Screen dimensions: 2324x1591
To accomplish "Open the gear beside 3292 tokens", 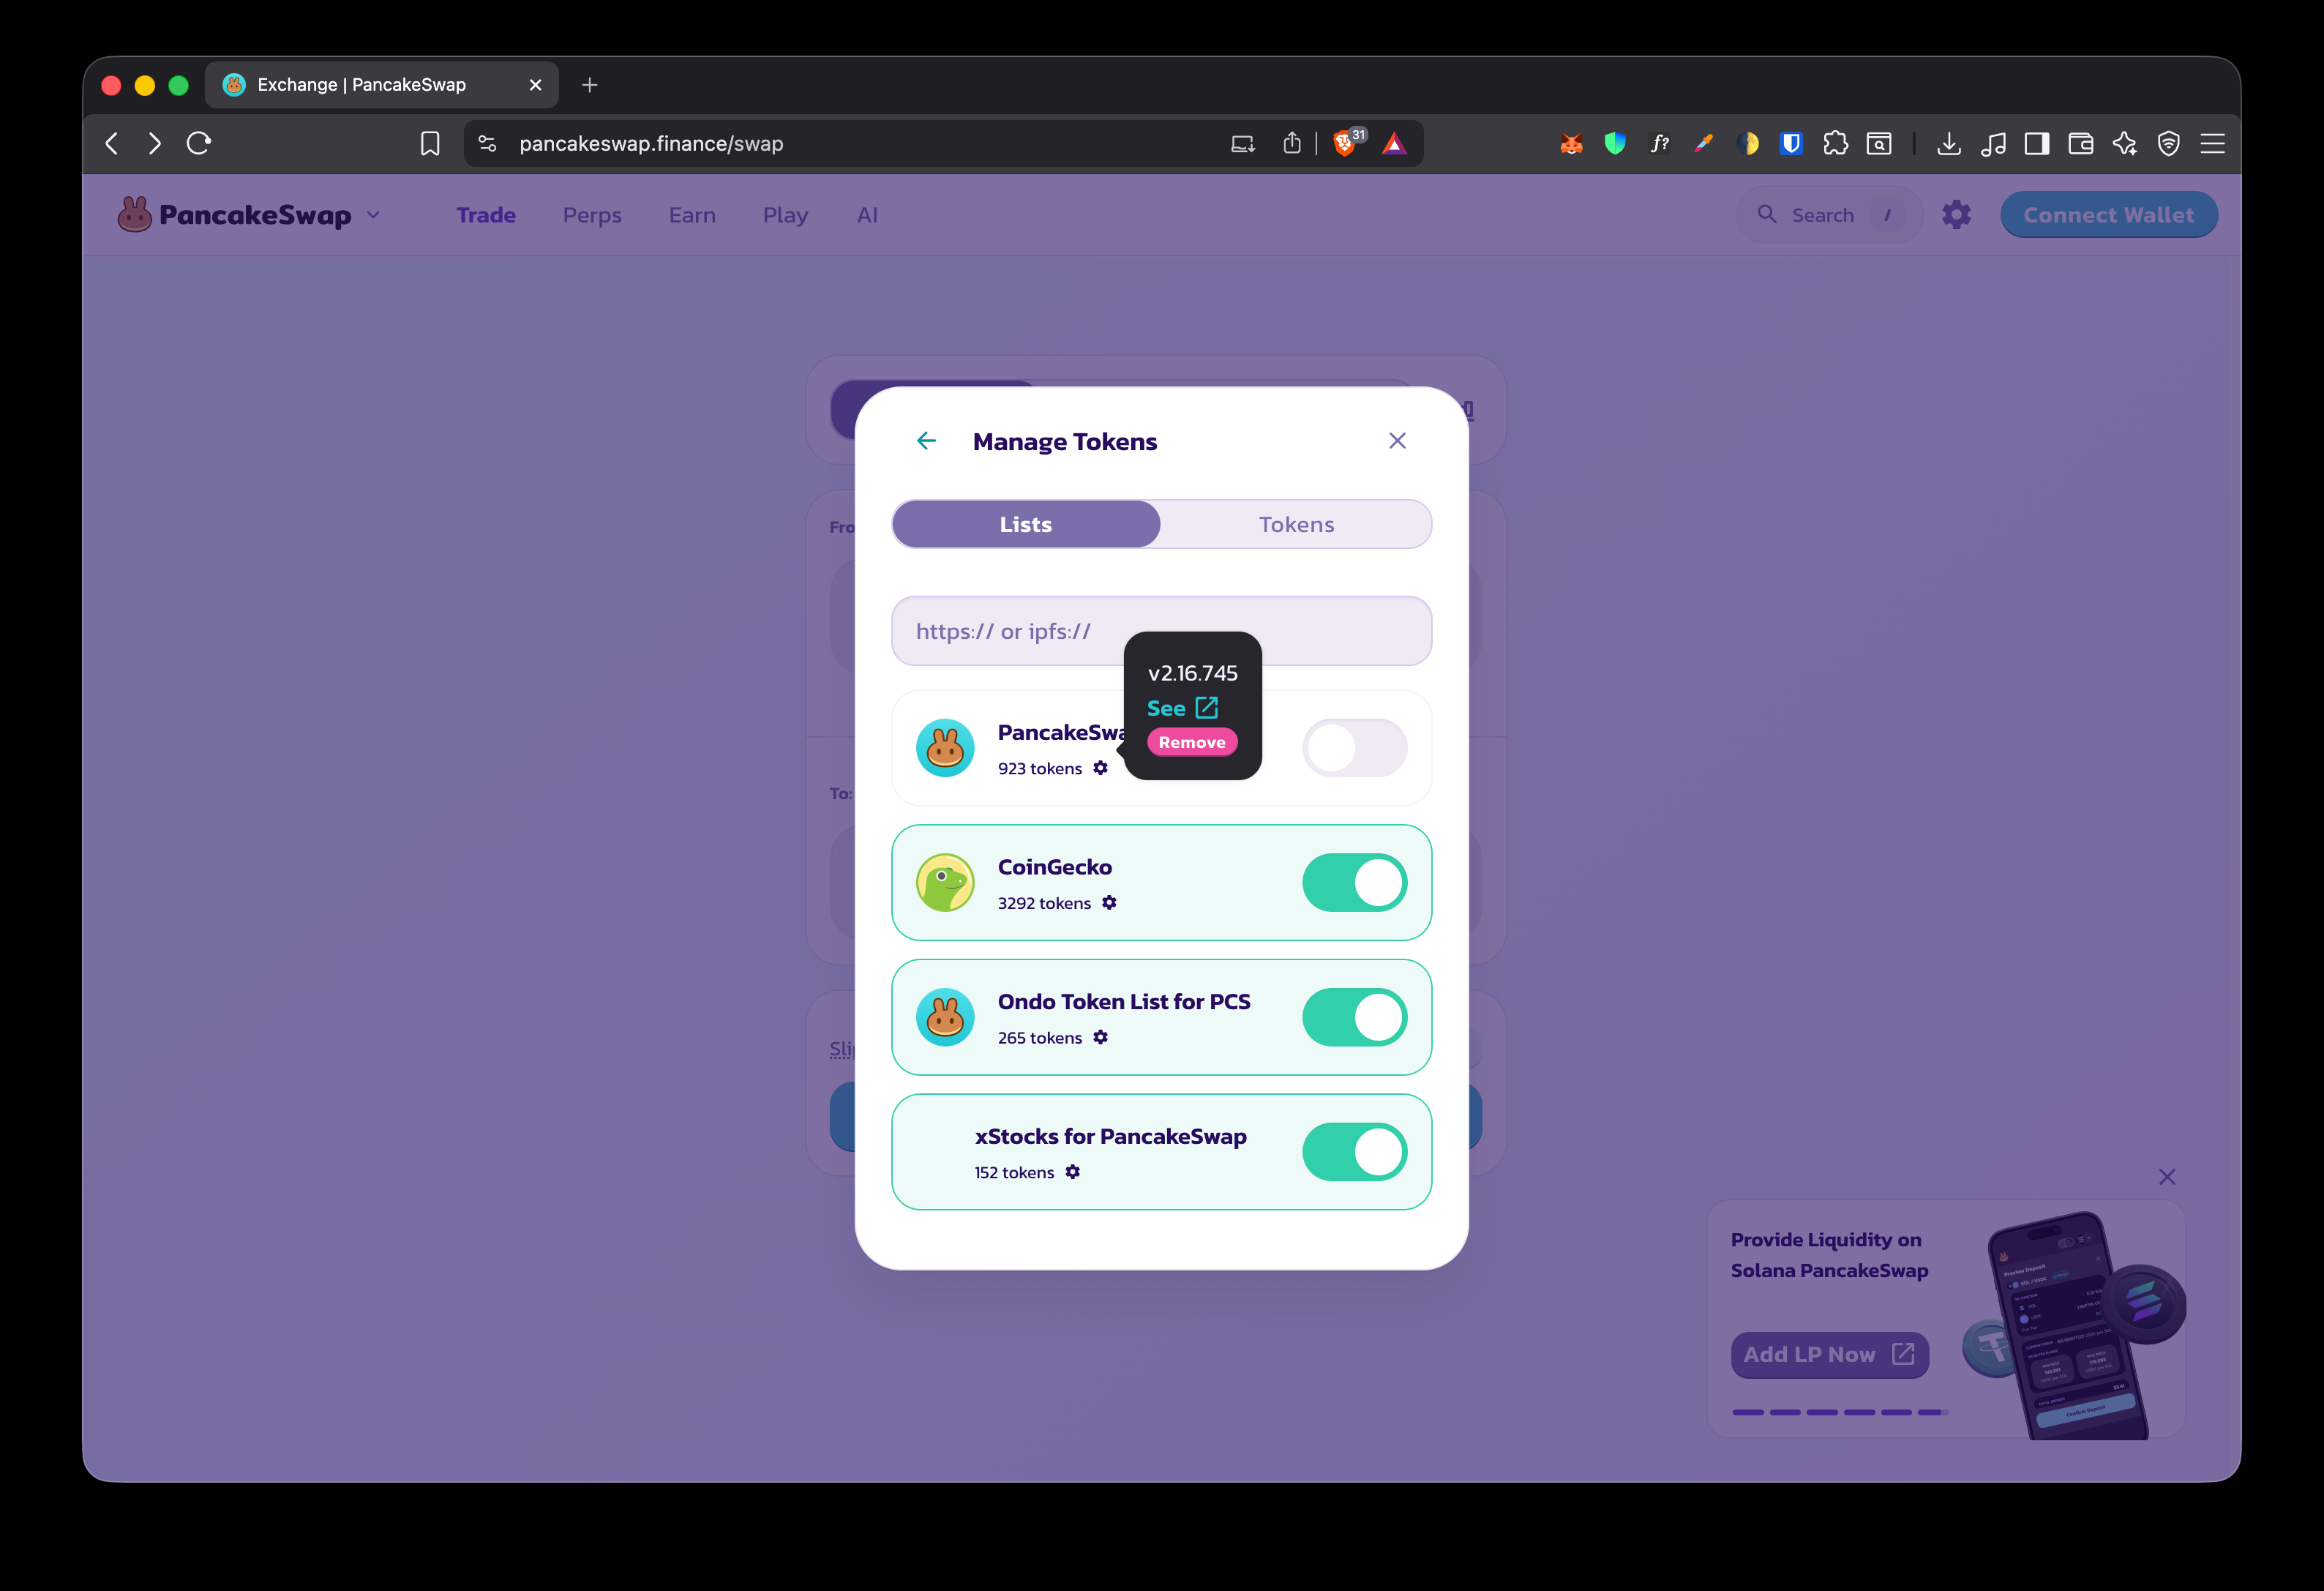I will pos(1109,903).
